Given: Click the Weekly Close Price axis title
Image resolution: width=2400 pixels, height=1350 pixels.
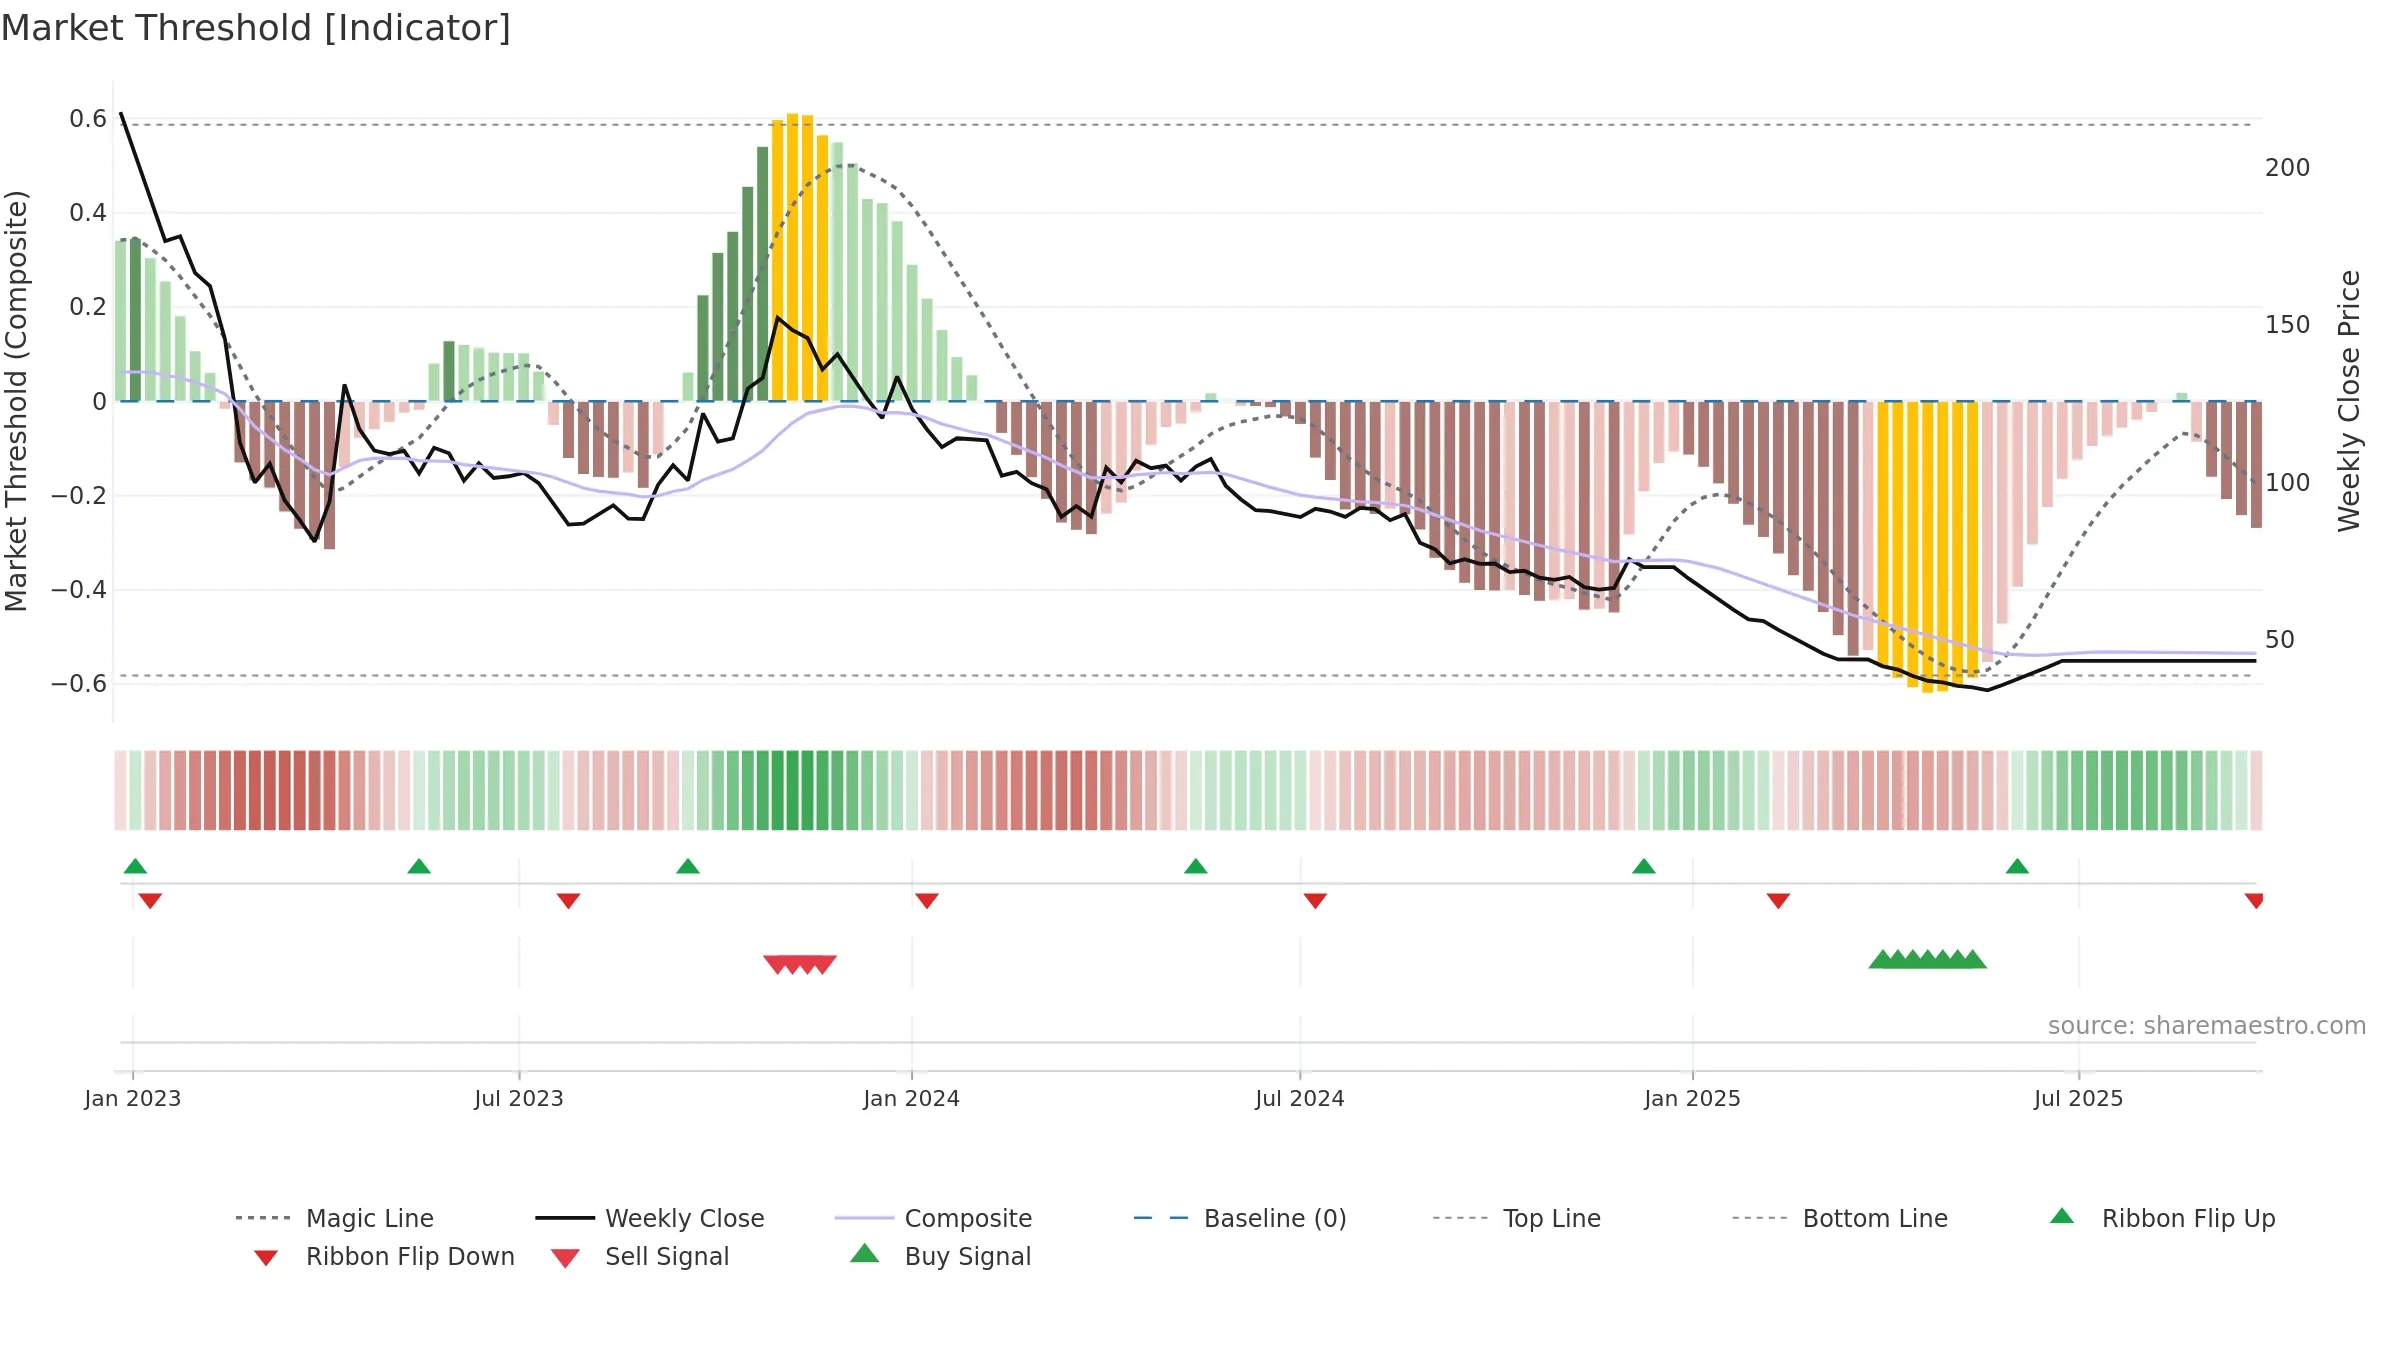Looking at the screenshot, I should (2349, 401).
